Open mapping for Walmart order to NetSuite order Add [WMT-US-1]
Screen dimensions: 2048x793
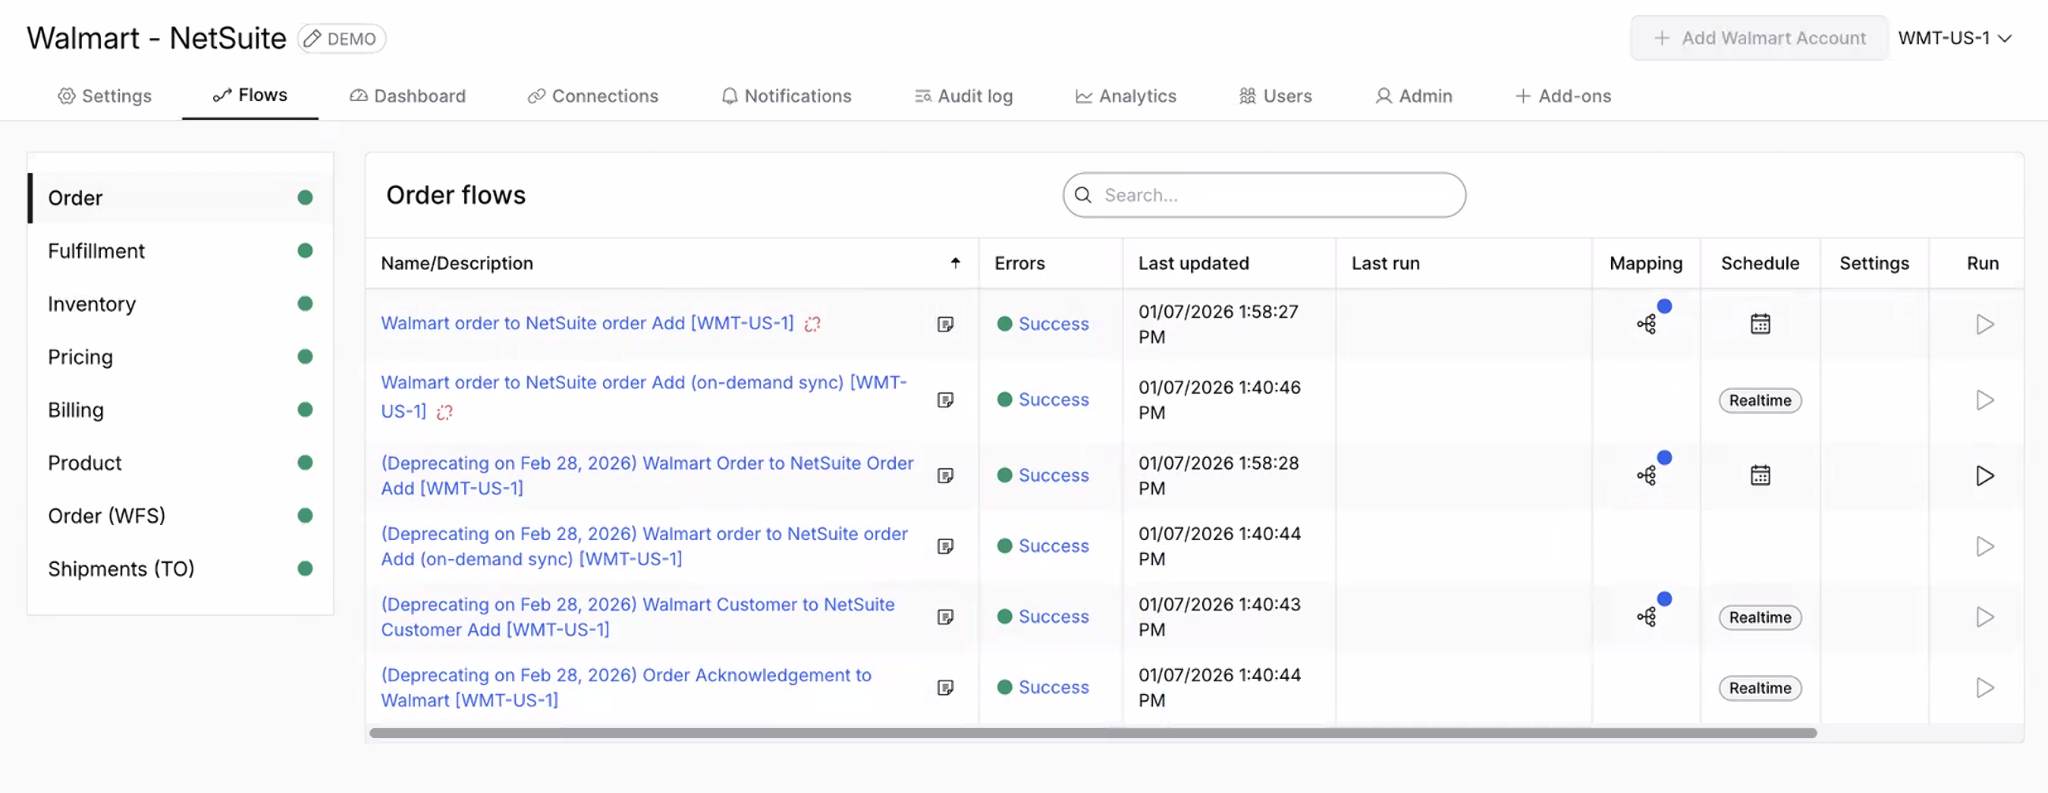click(x=1647, y=324)
